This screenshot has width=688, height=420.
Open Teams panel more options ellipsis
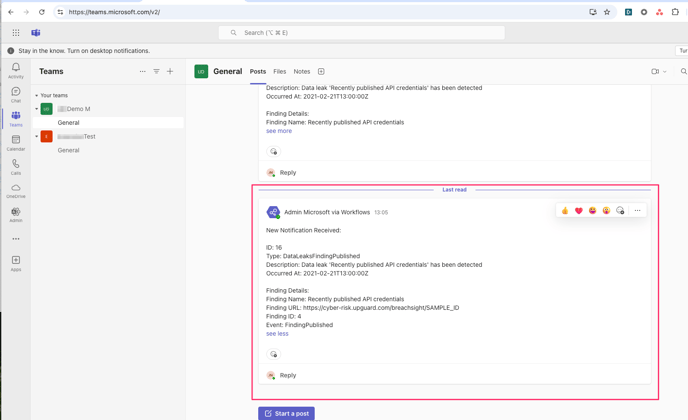[143, 71]
